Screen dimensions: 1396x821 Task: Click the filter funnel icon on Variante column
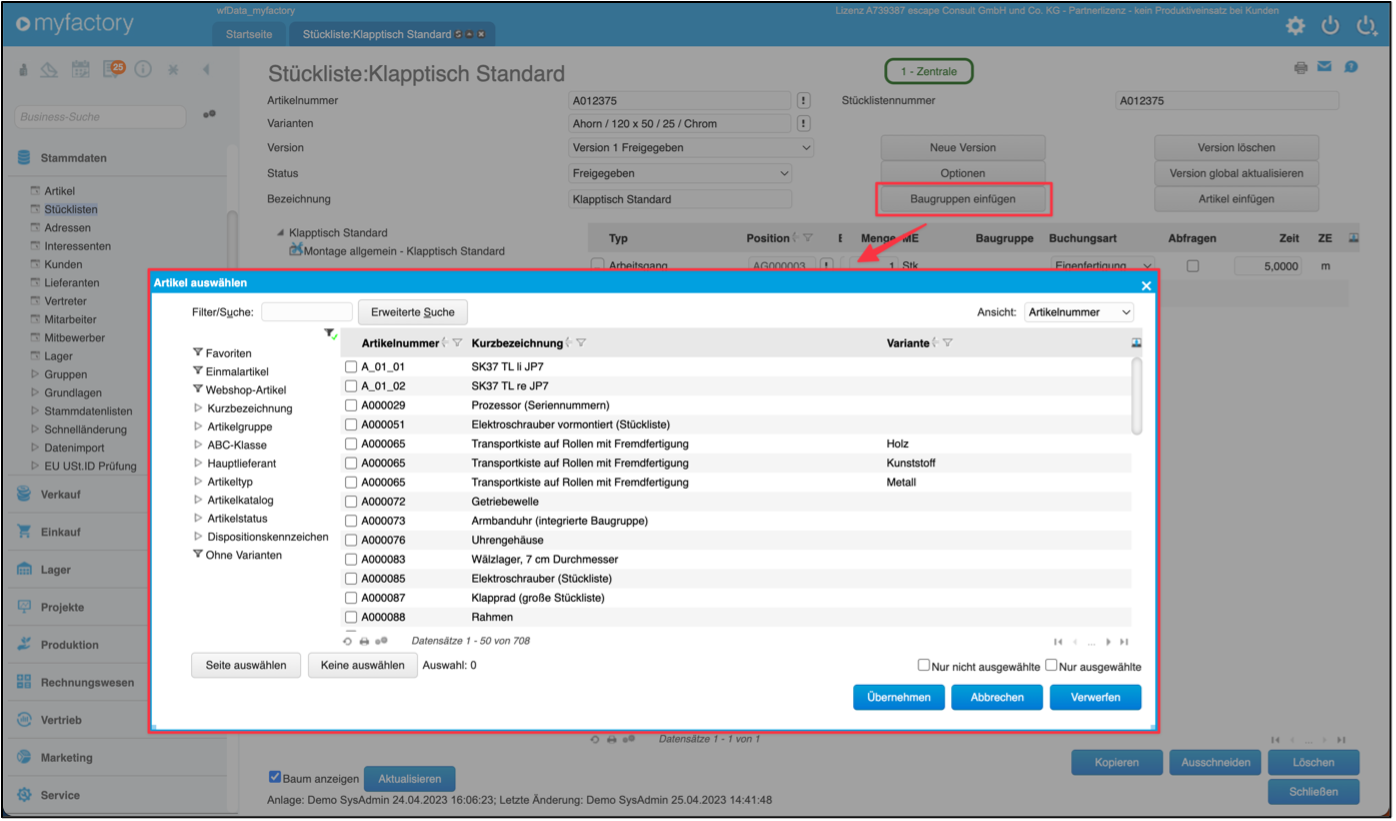pyautogui.click(x=947, y=343)
